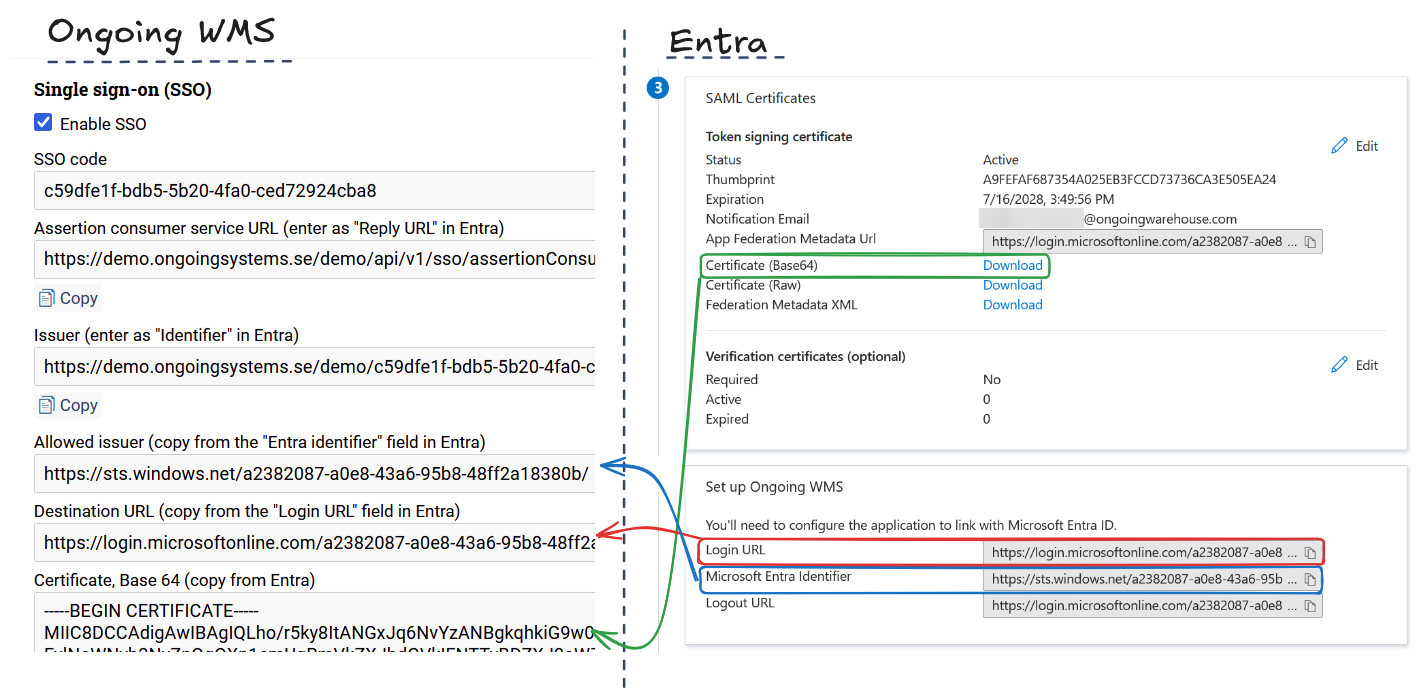Click the Login URL field in Entra
The width and height of the screenshot is (1426, 696).
tap(1152, 552)
